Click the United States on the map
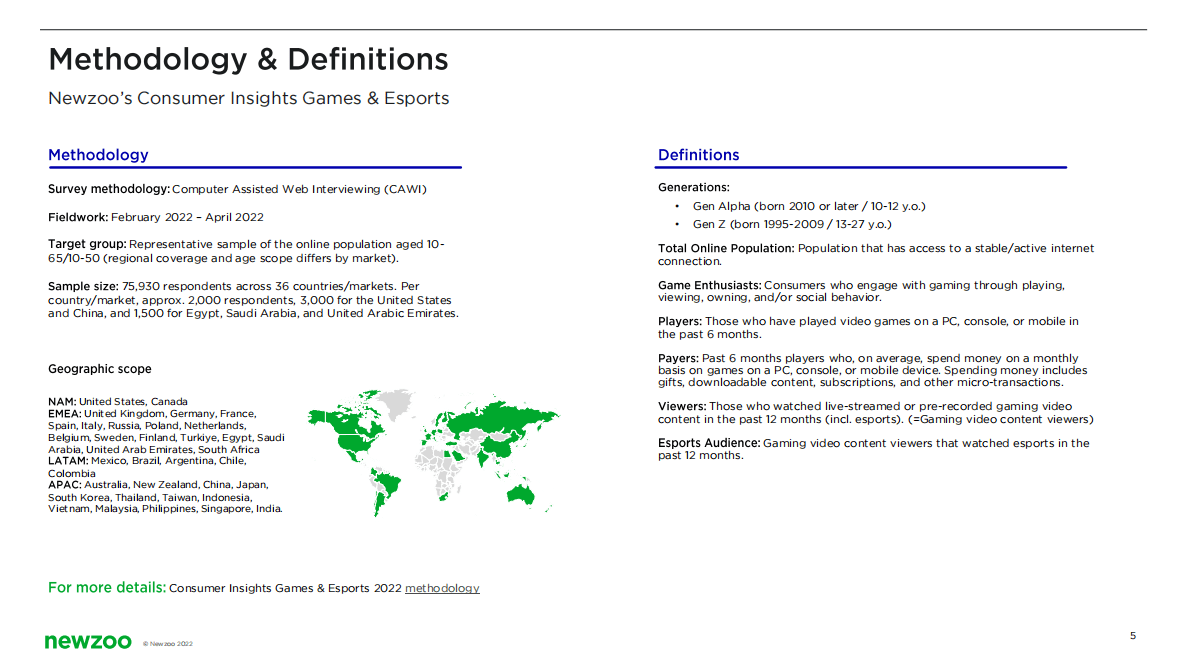This screenshot has height=669, width=1190. click(x=352, y=441)
